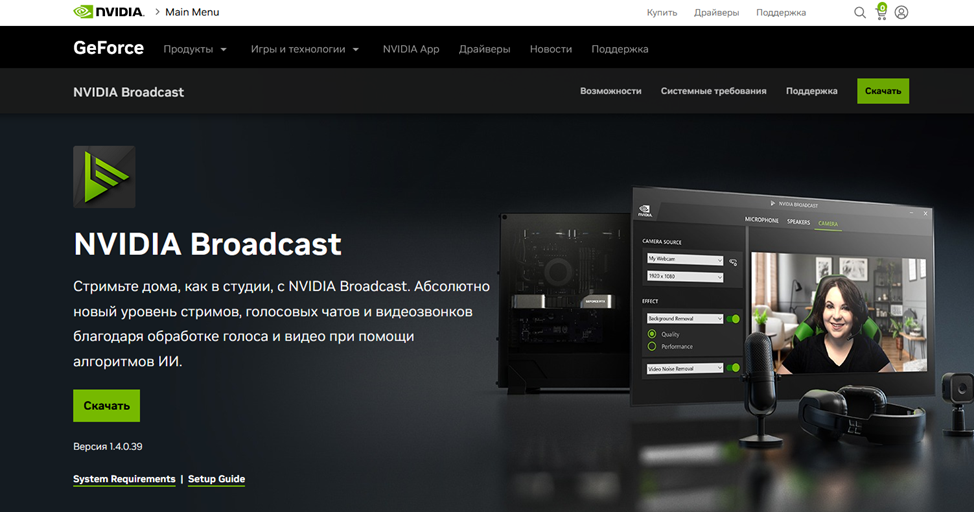Open the My Webcam source dropdown
Viewport: 974px width, 512px height.
[685, 258]
